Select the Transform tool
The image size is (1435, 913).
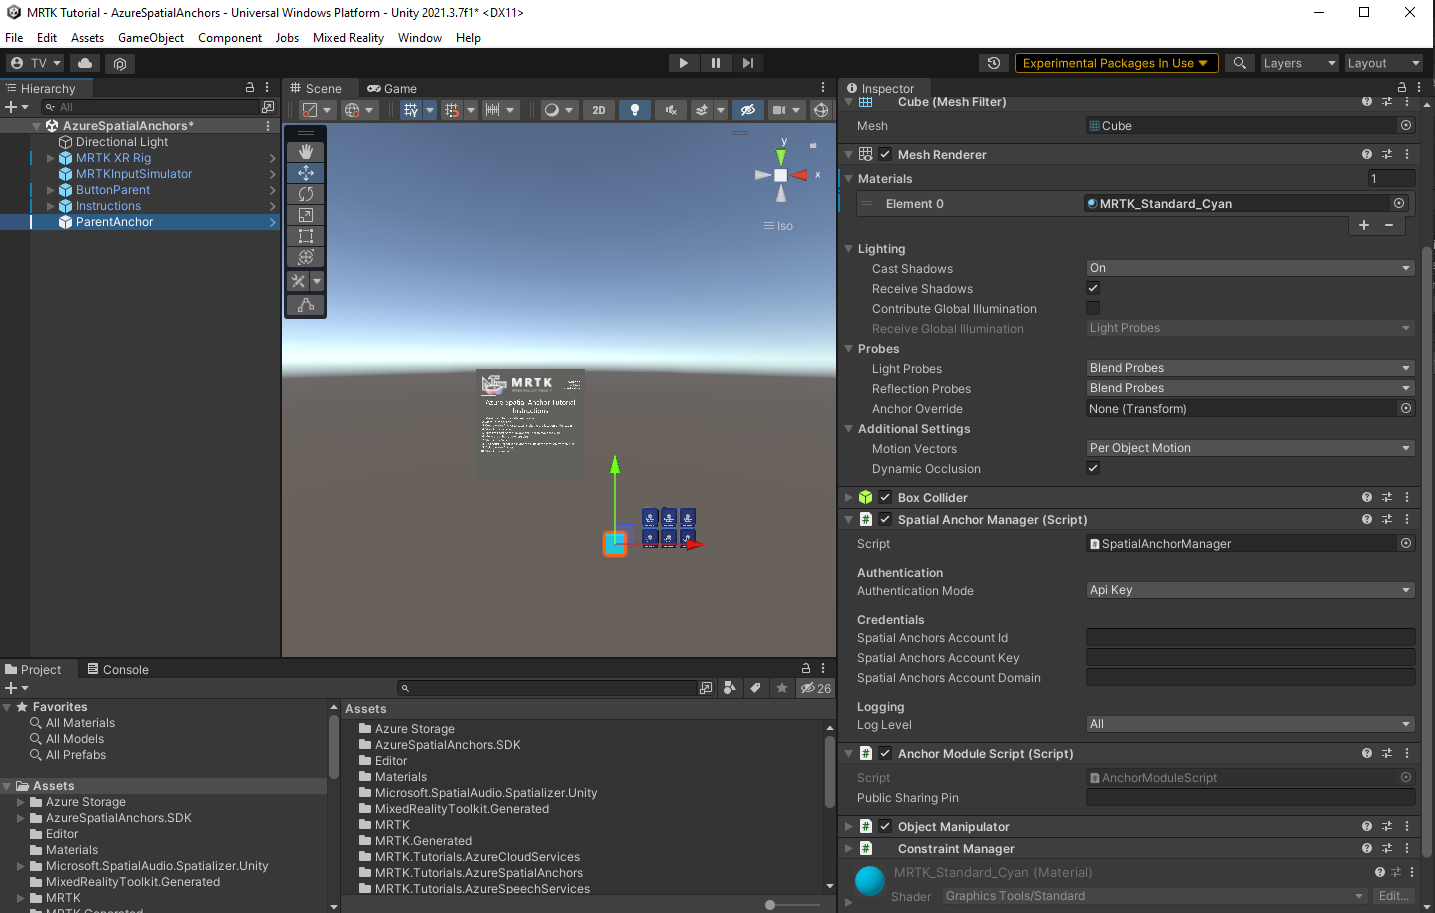click(x=306, y=257)
